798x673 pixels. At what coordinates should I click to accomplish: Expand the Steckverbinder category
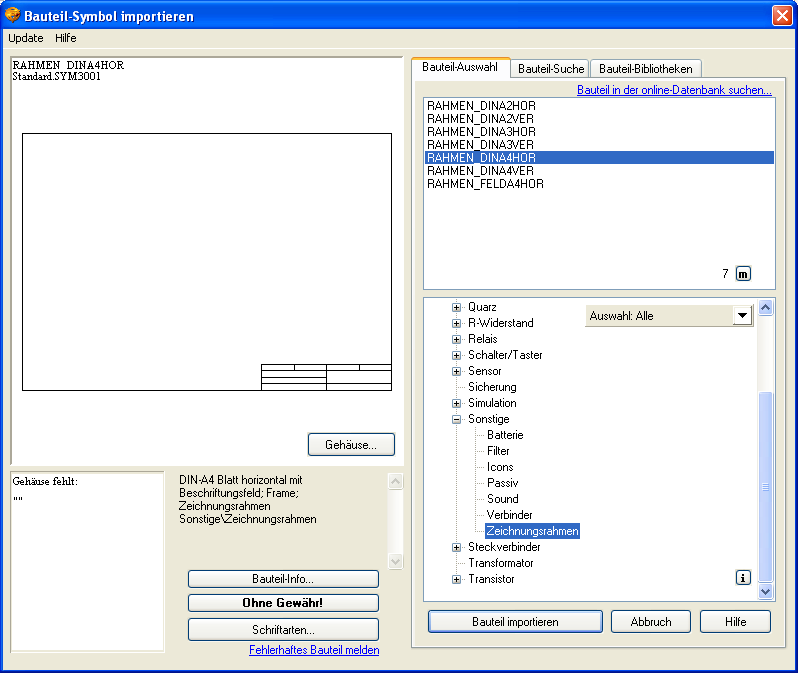pos(457,547)
